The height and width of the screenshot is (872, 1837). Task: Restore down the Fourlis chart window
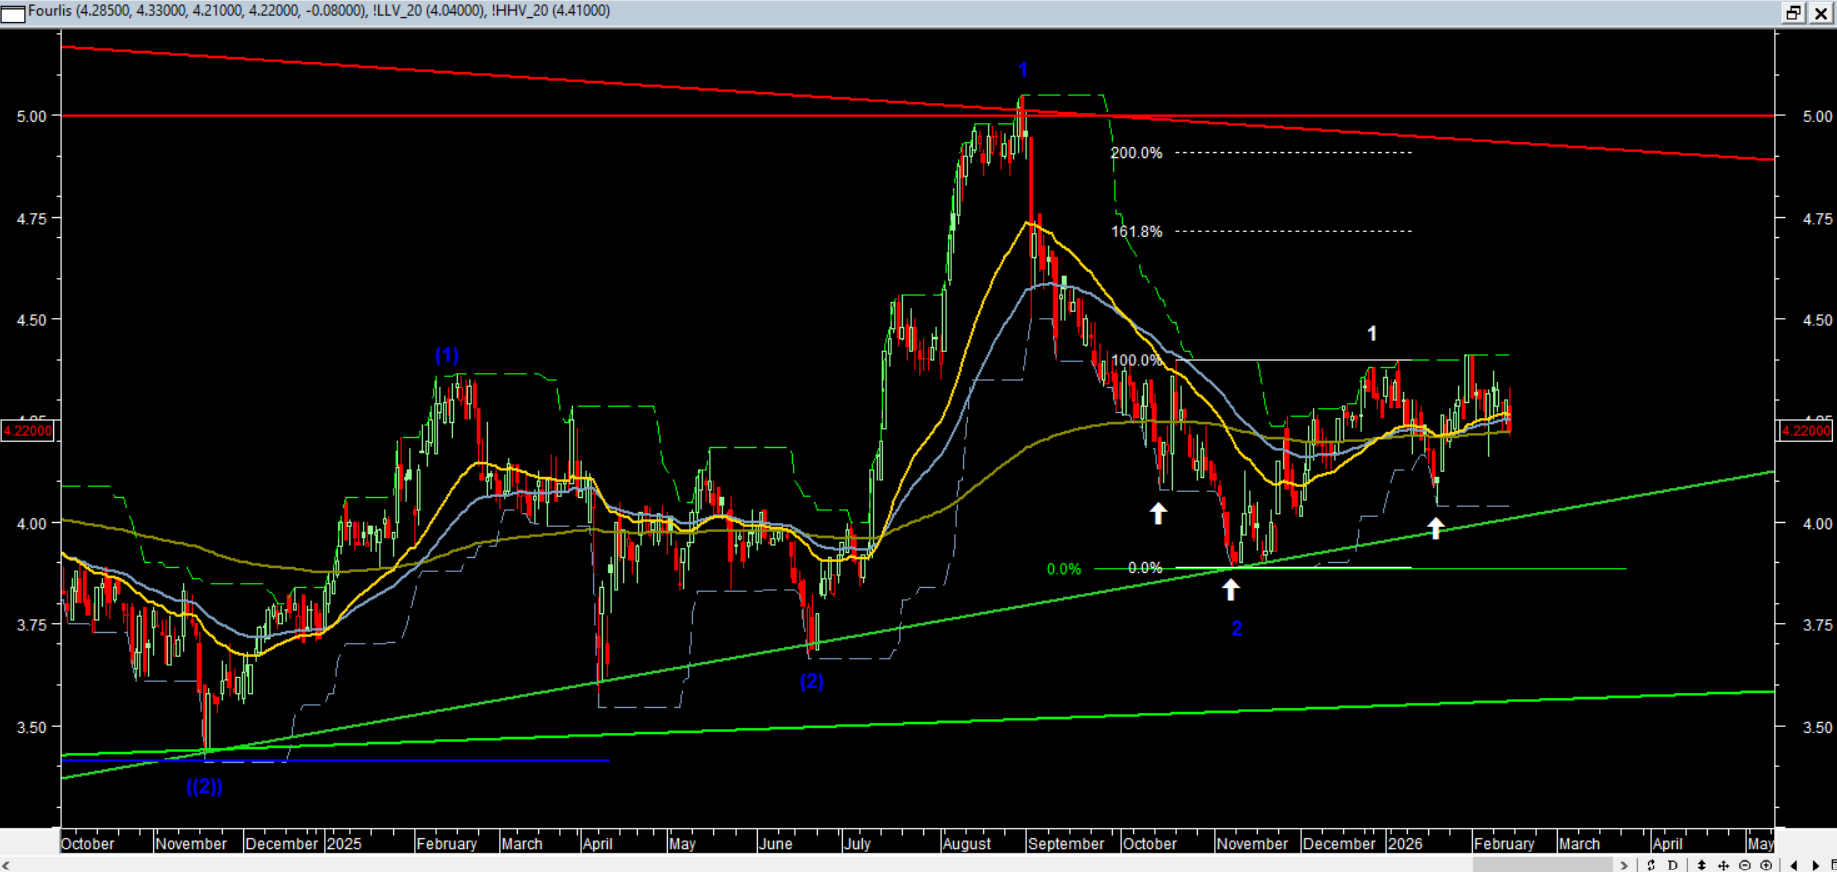pyautogui.click(x=1793, y=13)
